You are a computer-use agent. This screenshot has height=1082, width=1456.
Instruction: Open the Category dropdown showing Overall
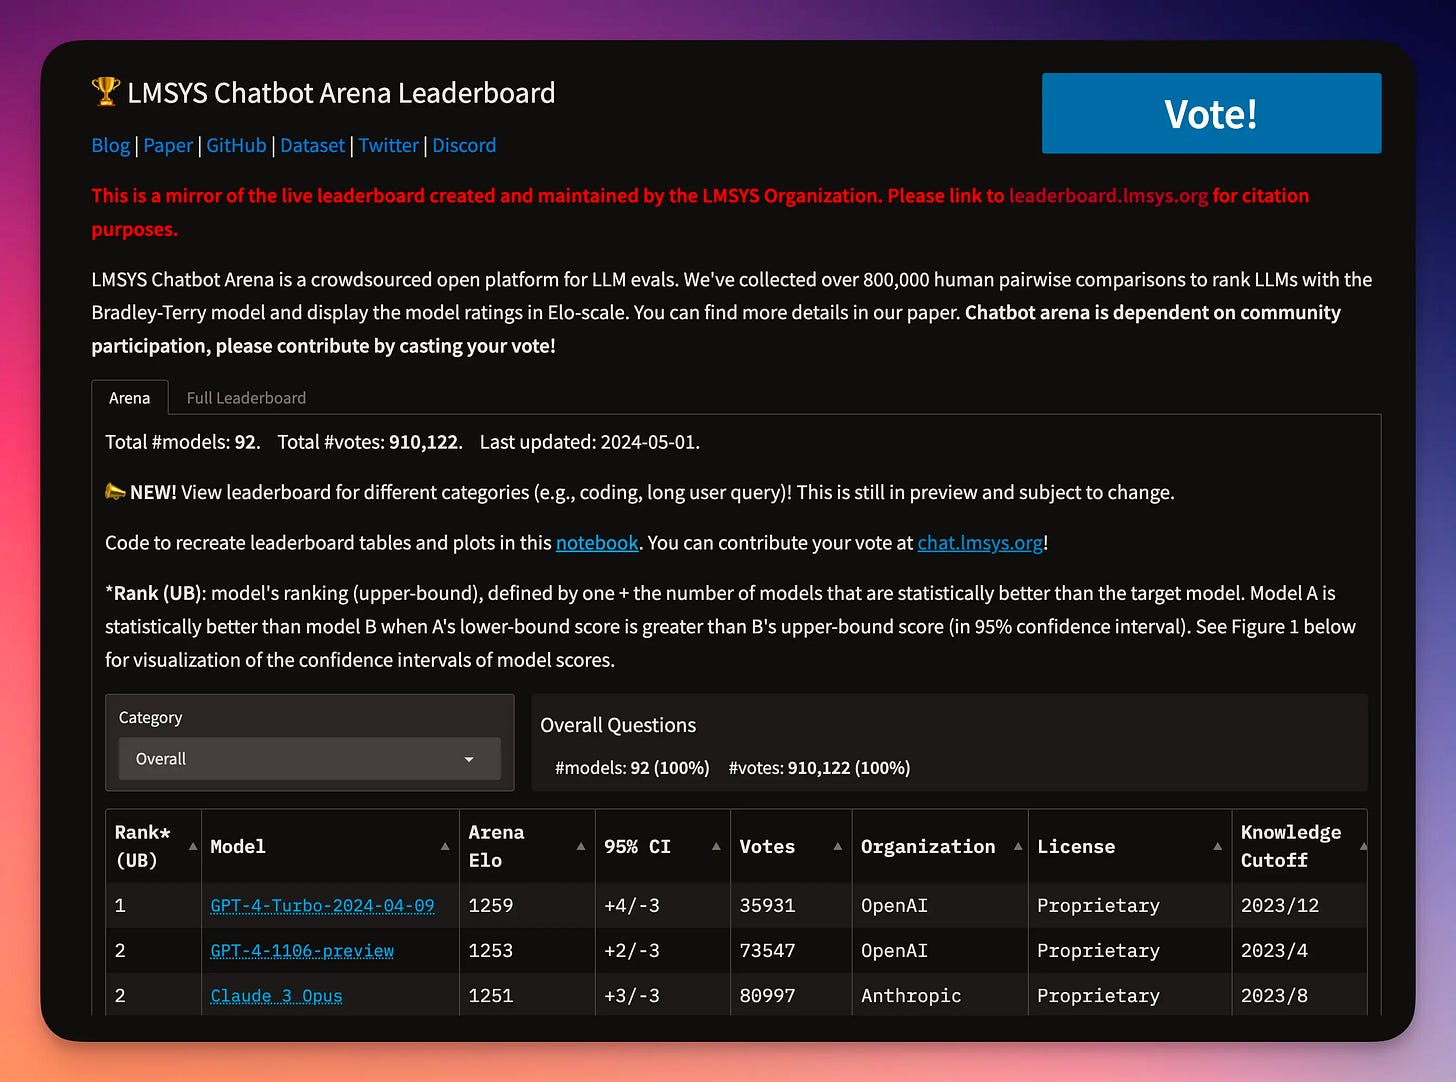(310, 759)
